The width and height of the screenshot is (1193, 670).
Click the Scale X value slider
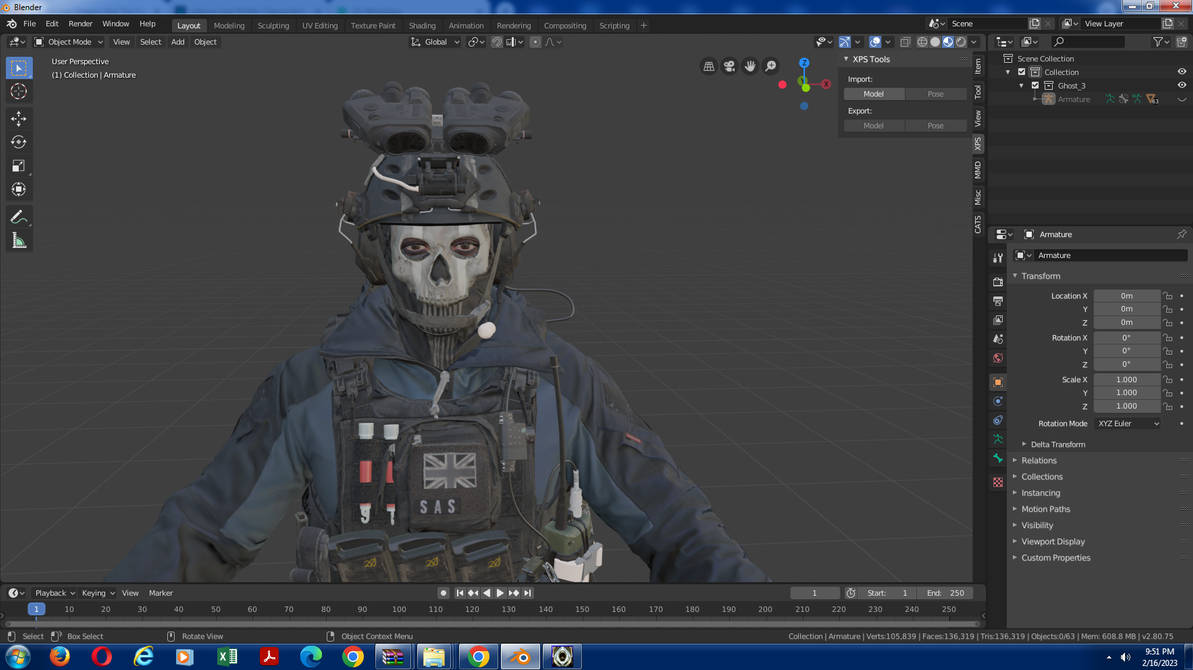click(x=1127, y=379)
